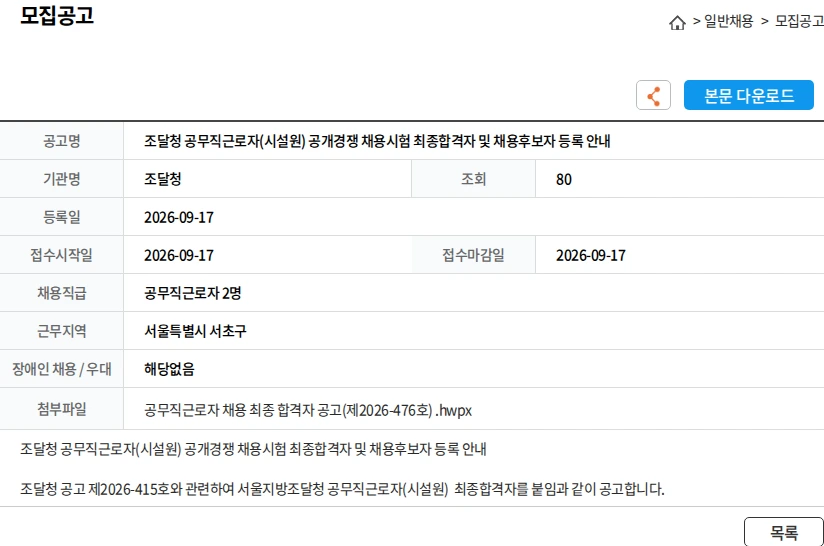Image resolution: width=824 pixels, height=546 pixels.
Task: Click the 조회 count value 80
Action: click(x=564, y=180)
